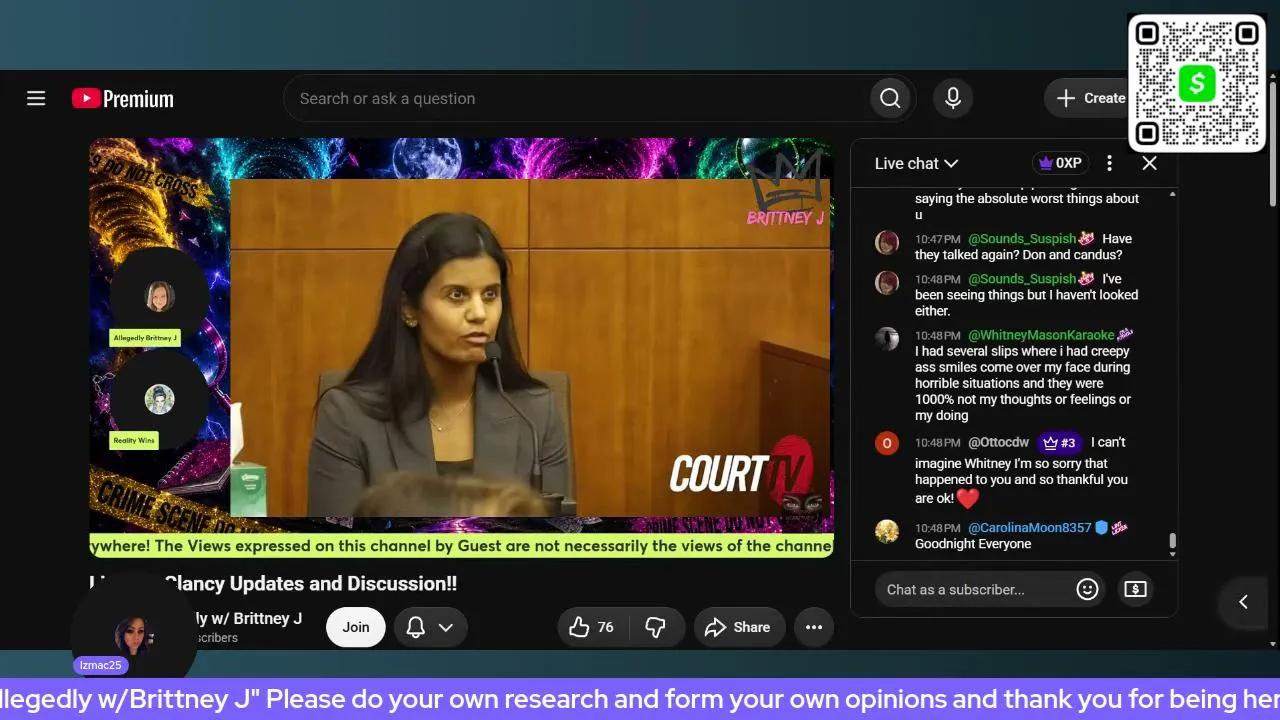Start voice search with microphone
This screenshot has height=720, width=1280.
pyautogui.click(x=953, y=98)
